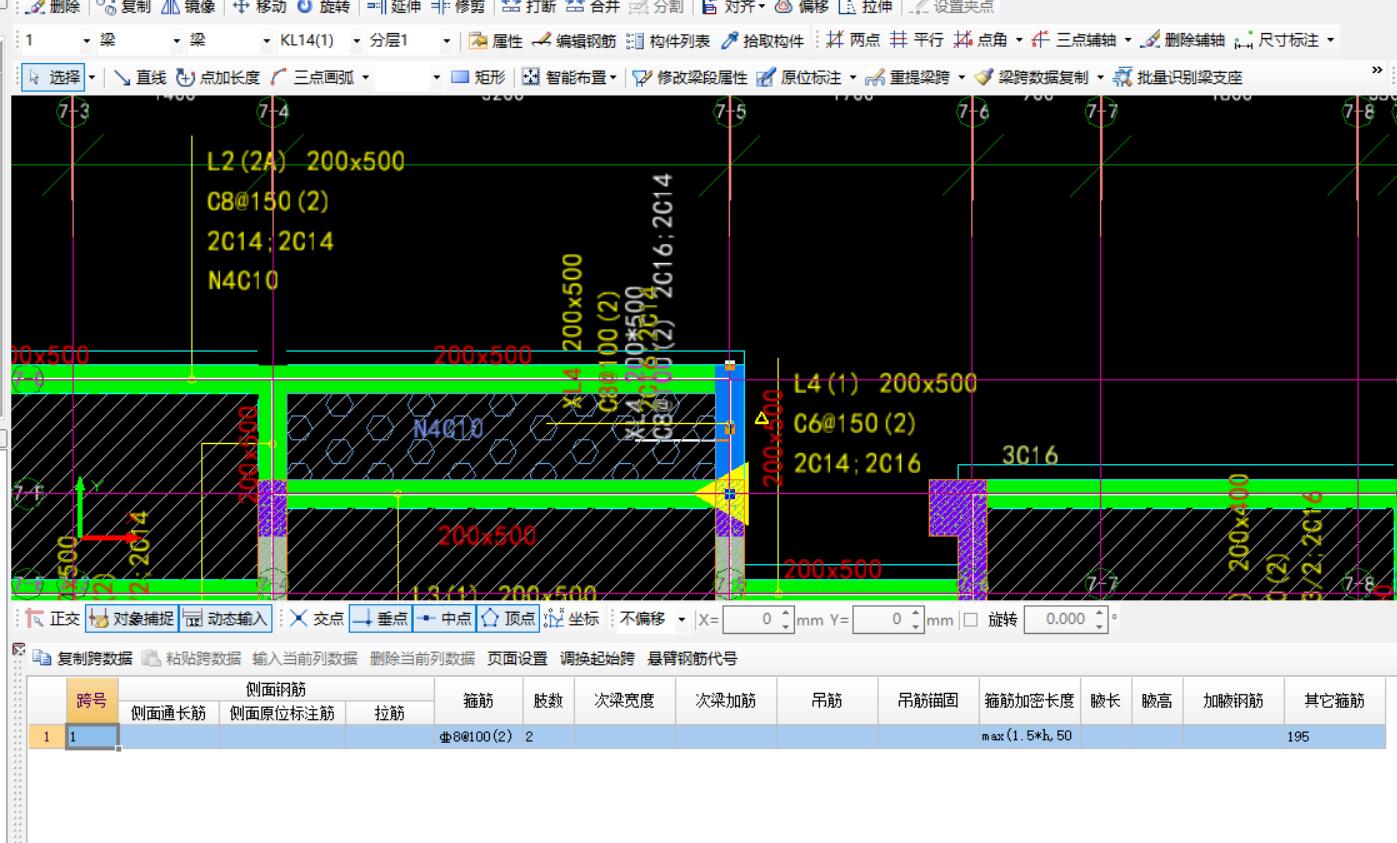
Task: Click the X offset input field
Action: click(750, 619)
